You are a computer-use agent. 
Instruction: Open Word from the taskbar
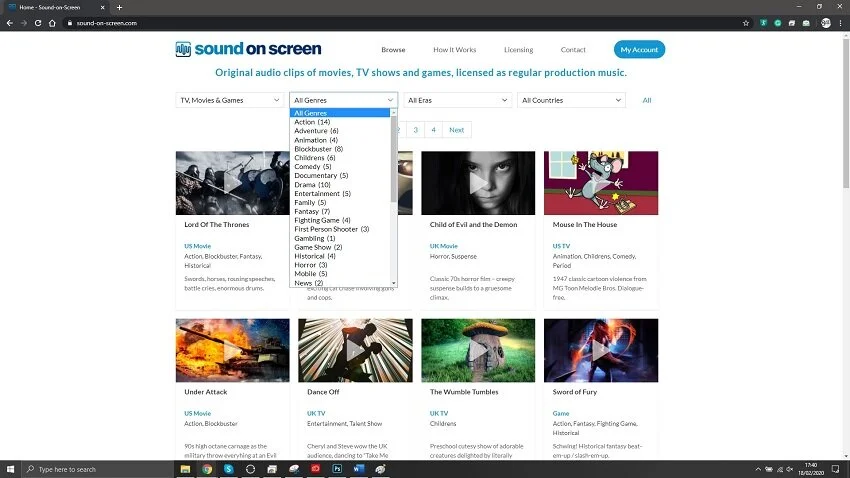pos(359,469)
